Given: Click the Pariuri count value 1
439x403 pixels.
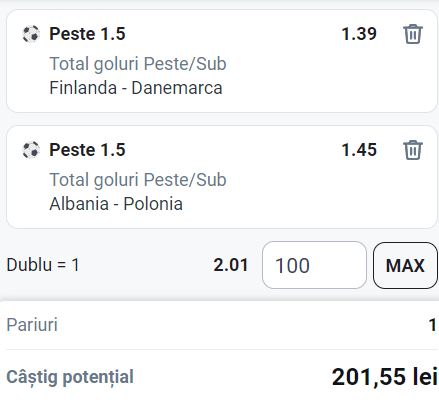Looking at the screenshot, I should pos(433,325).
